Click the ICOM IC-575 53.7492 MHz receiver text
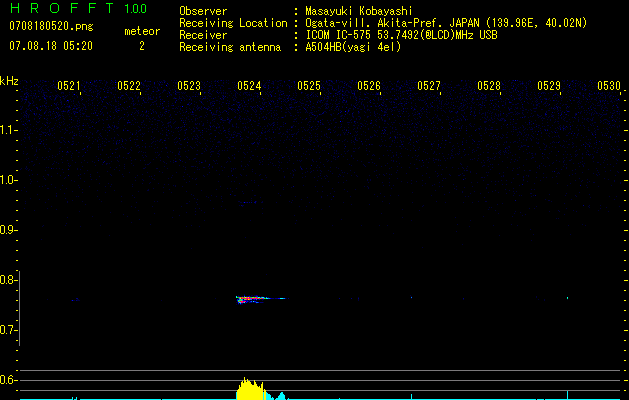 [x=401, y=35]
